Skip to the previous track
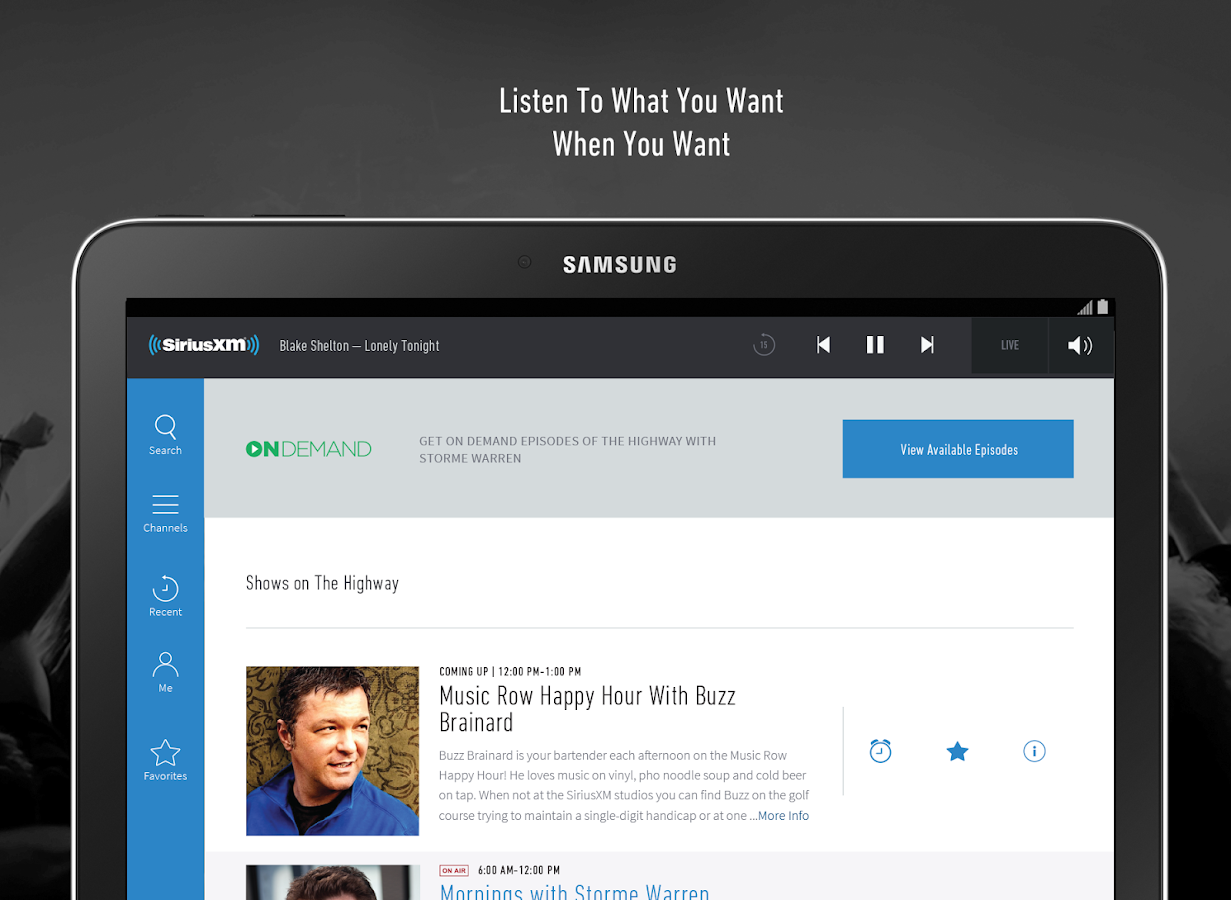Viewport: 1231px width, 900px height. tap(823, 345)
